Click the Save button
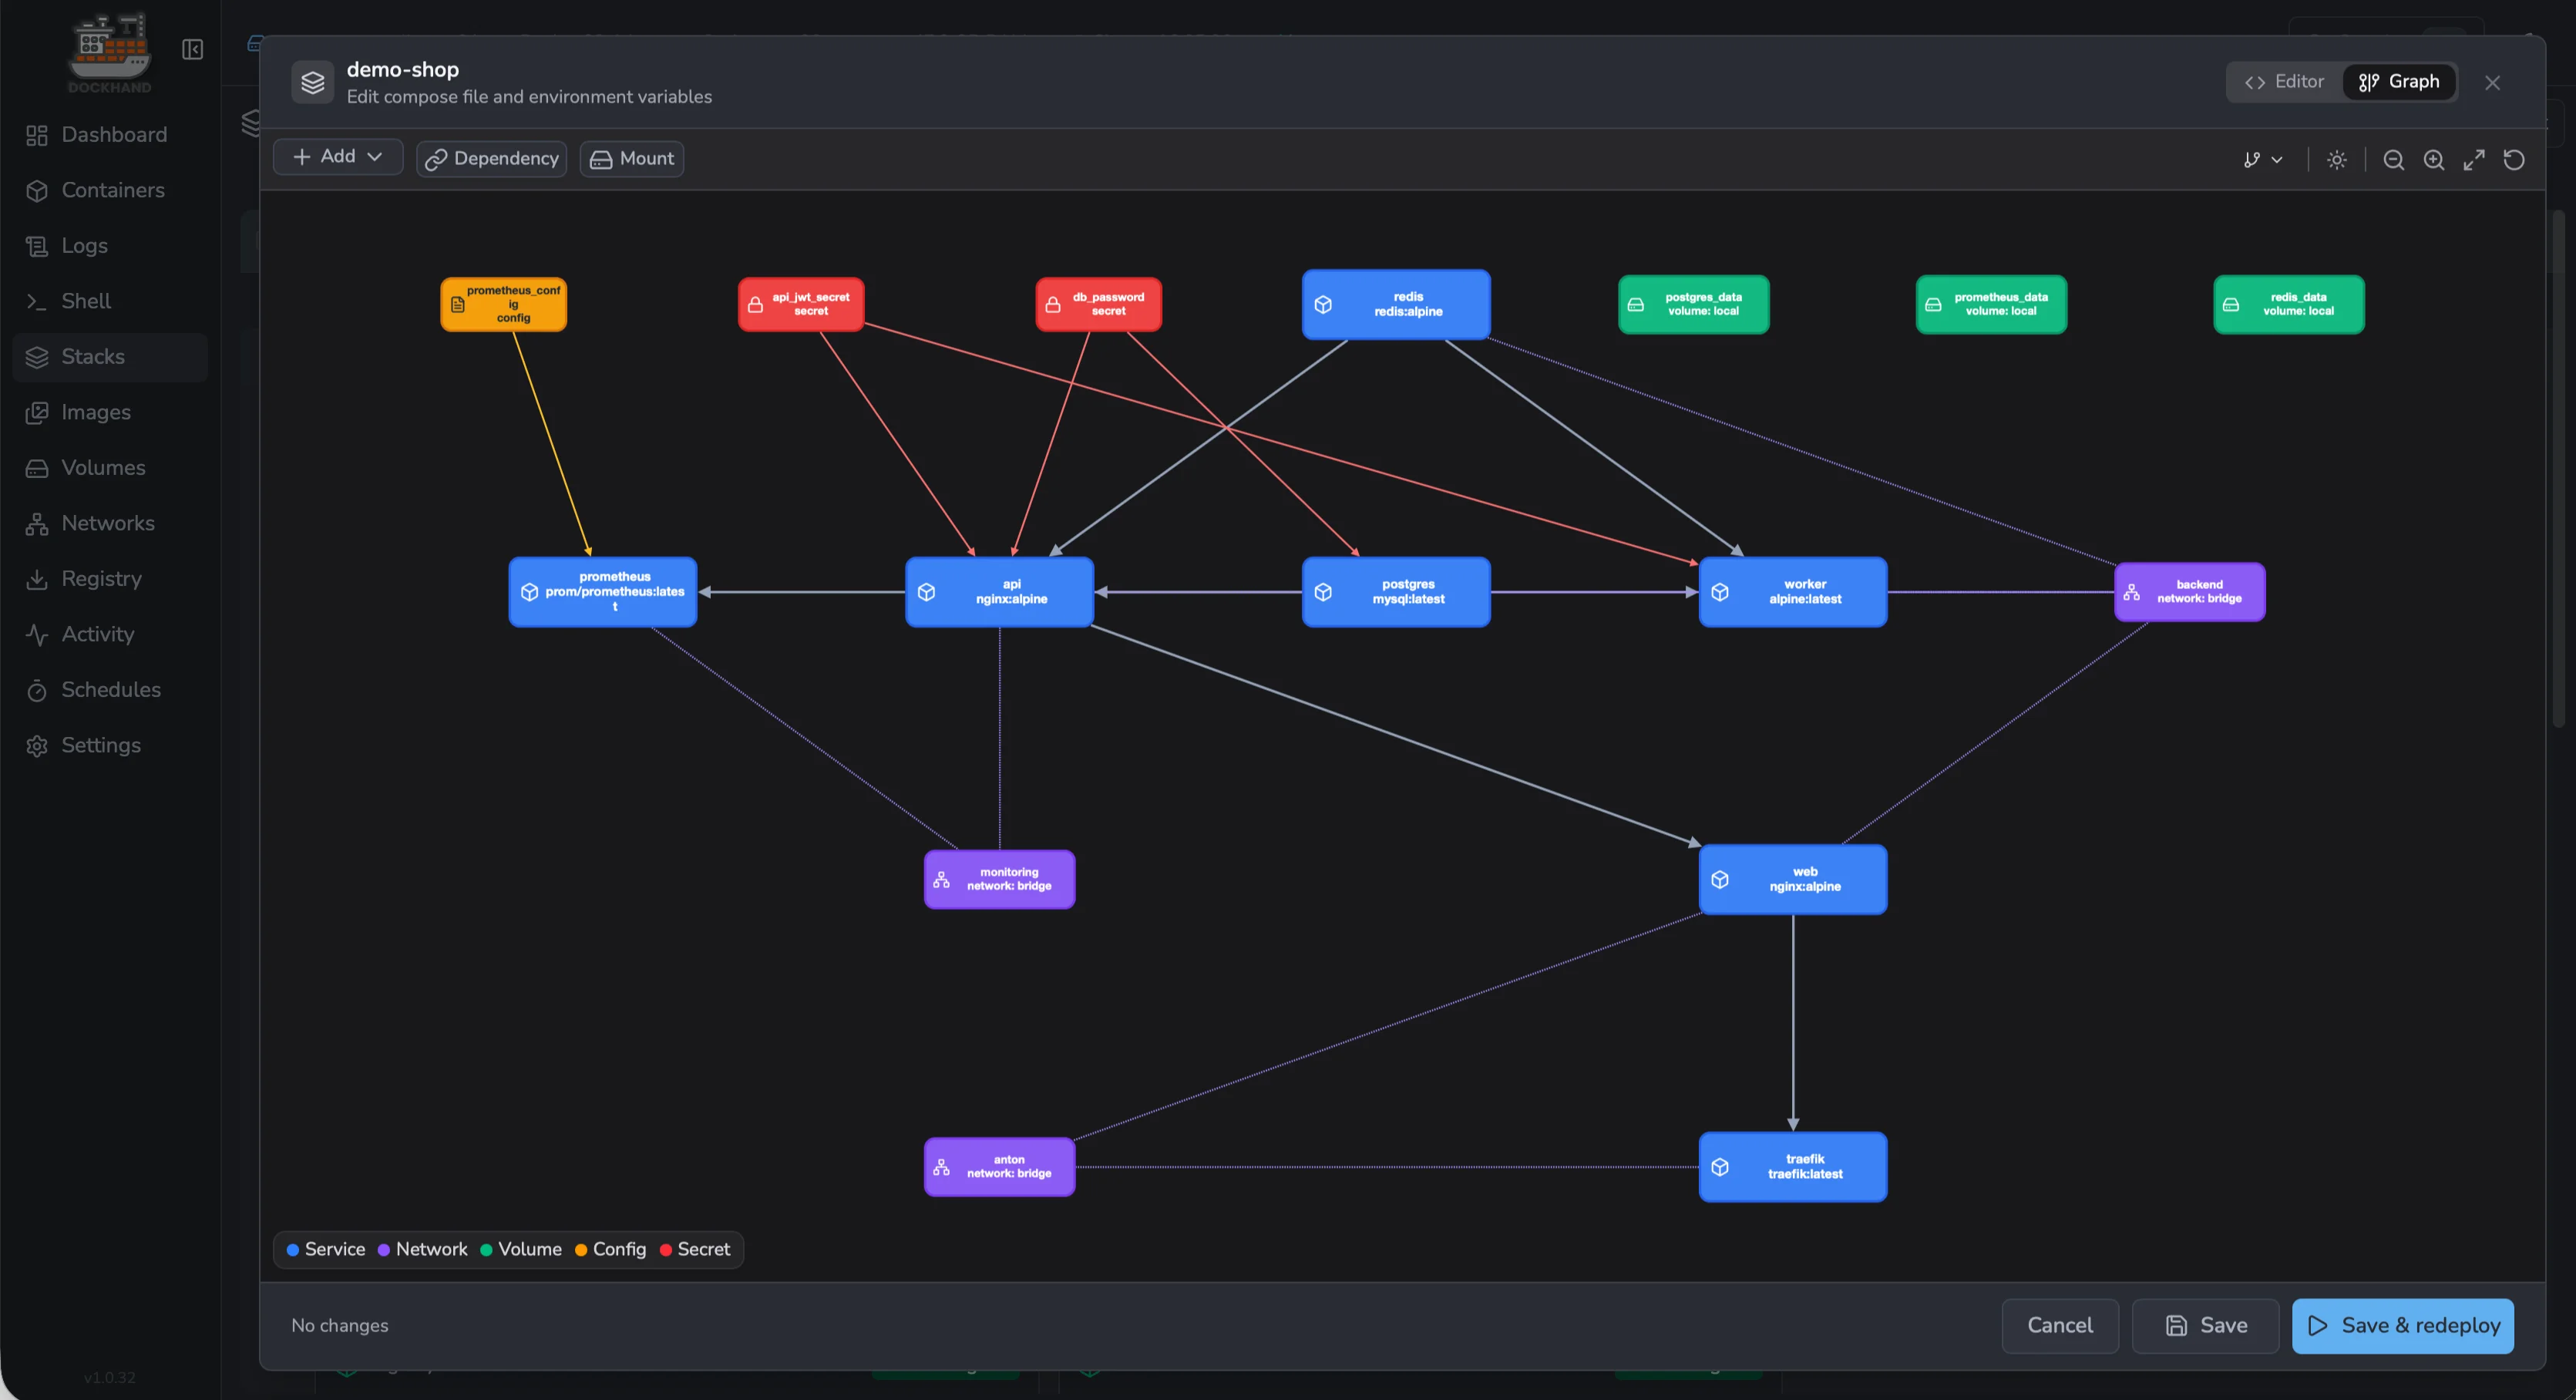This screenshot has height=1400, width=2576. (x=2205, y=1326)
